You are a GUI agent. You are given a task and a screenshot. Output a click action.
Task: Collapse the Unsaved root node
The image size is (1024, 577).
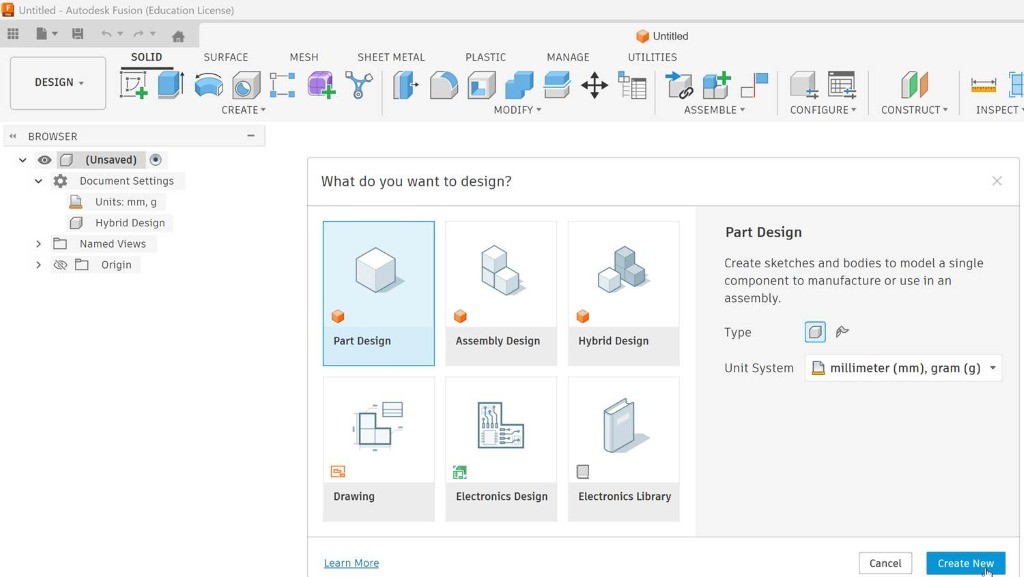[x=23, y=160]
